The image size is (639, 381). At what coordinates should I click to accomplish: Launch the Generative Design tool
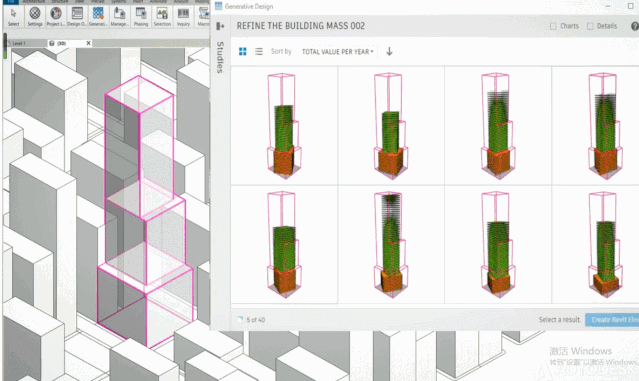pos(98,17)
